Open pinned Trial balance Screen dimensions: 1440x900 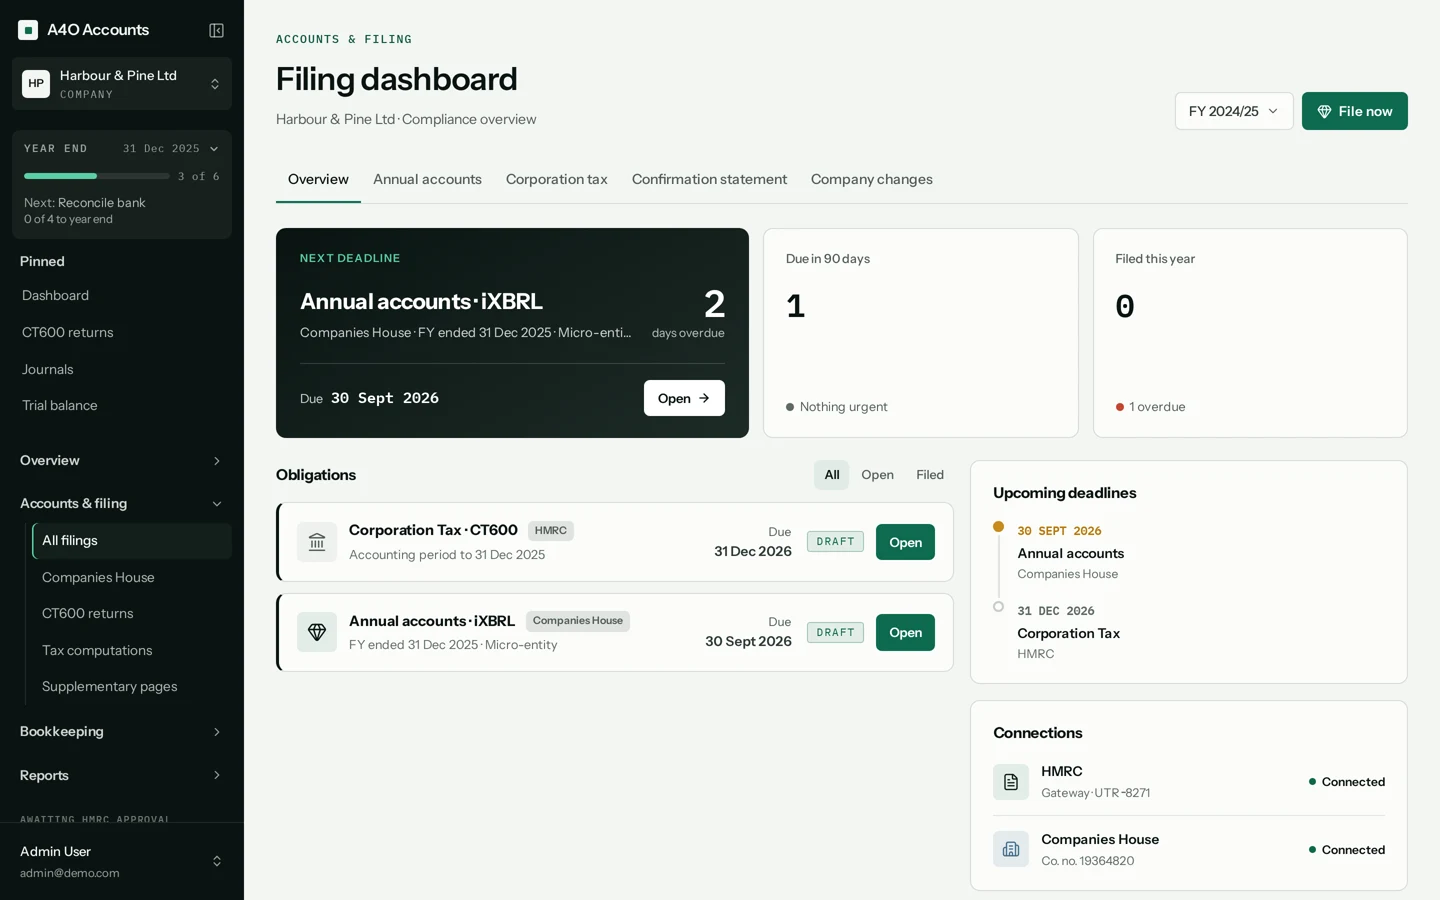click(x=122, y=406)
